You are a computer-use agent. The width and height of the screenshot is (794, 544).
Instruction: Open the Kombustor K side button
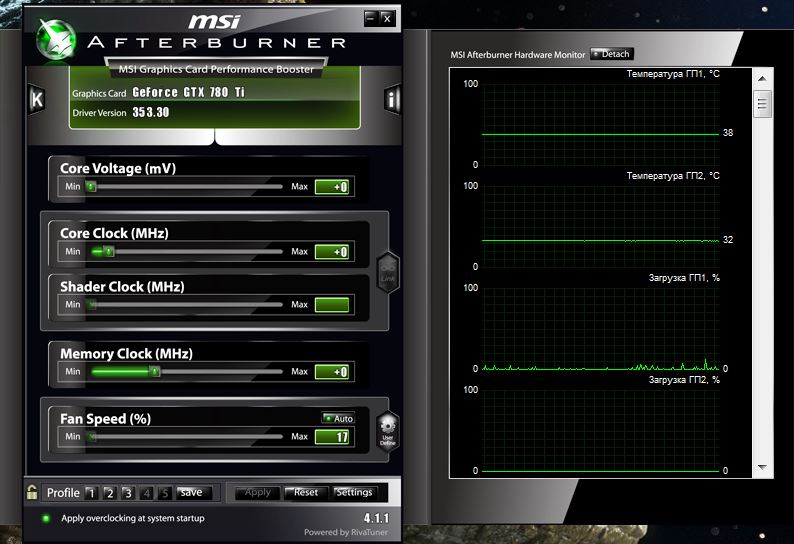coord(36,99)
